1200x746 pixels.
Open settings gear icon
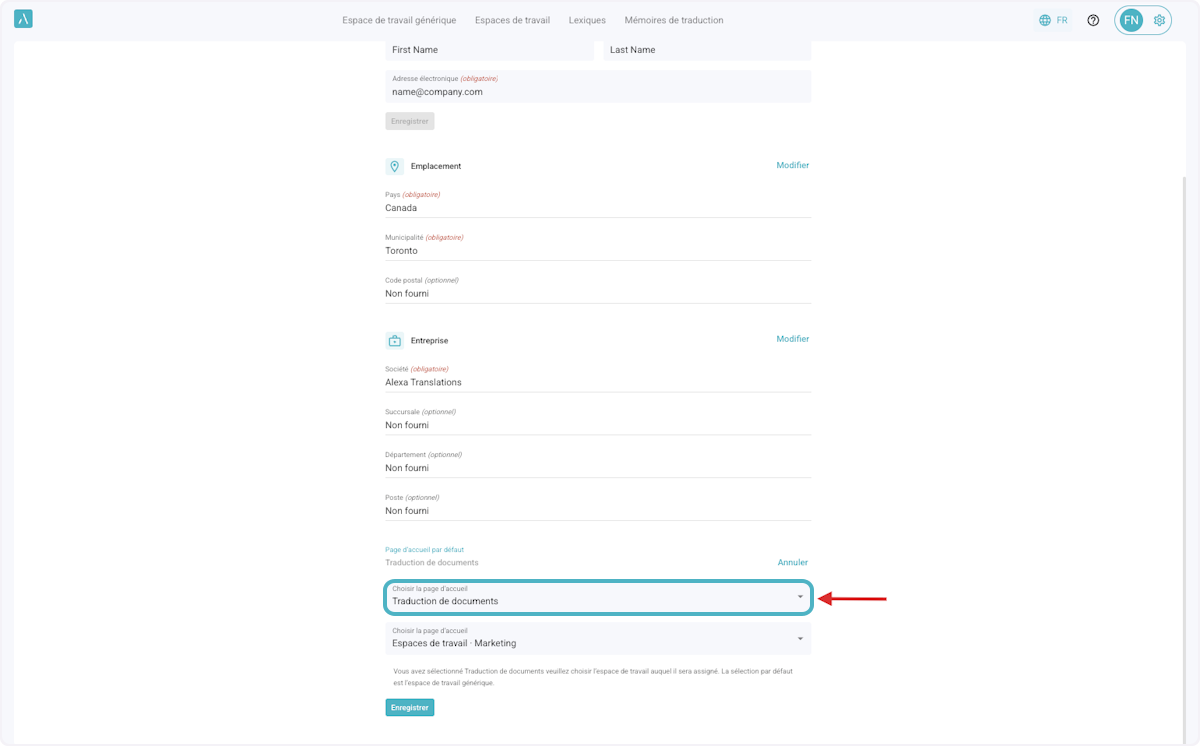pos(1159,20)
